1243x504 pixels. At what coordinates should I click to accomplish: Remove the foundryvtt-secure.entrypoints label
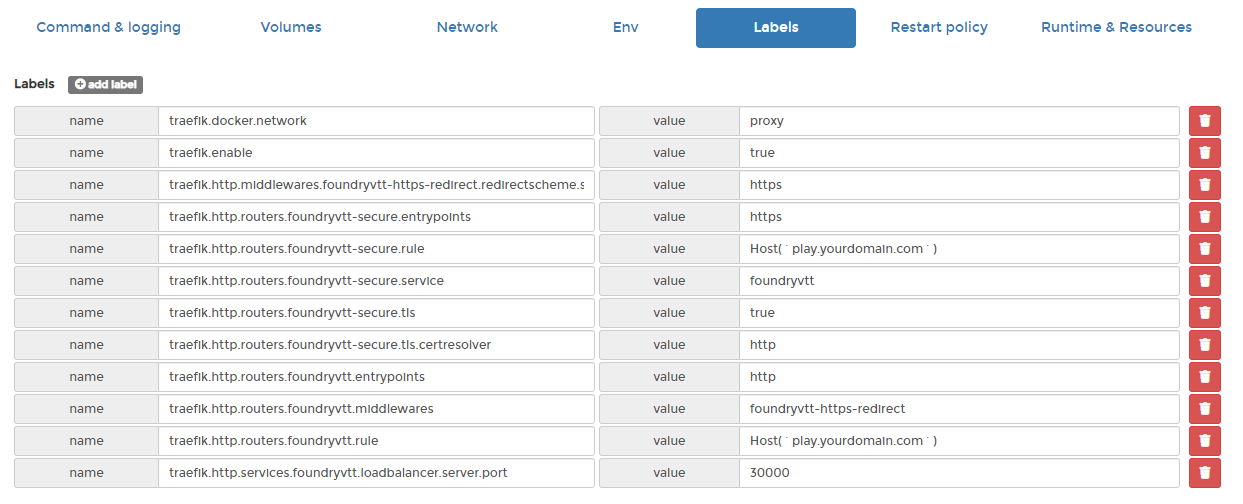pyautogui.click(x=1204, y=217)
